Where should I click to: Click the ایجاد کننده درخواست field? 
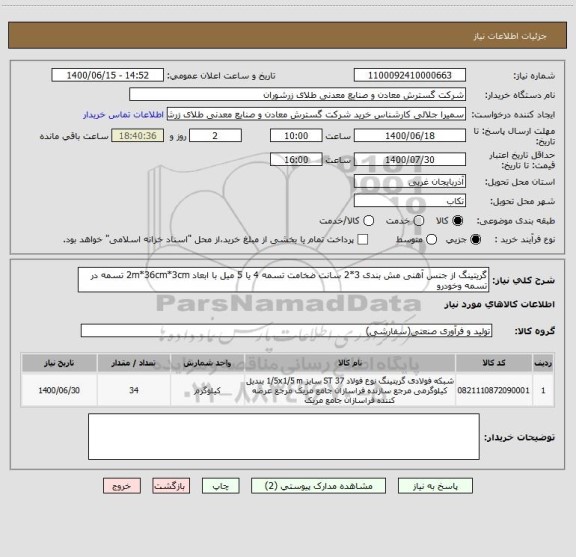point(316,114)
